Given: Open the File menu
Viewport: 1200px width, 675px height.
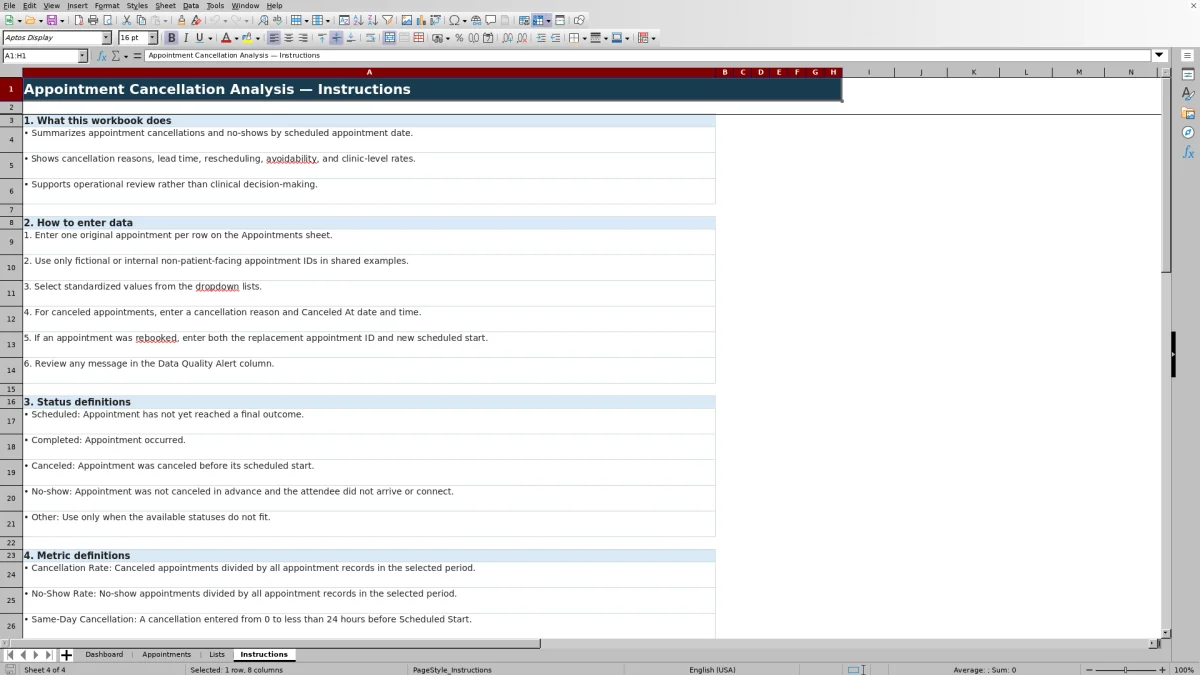Looking at the screenshot, I should point(9,5).
